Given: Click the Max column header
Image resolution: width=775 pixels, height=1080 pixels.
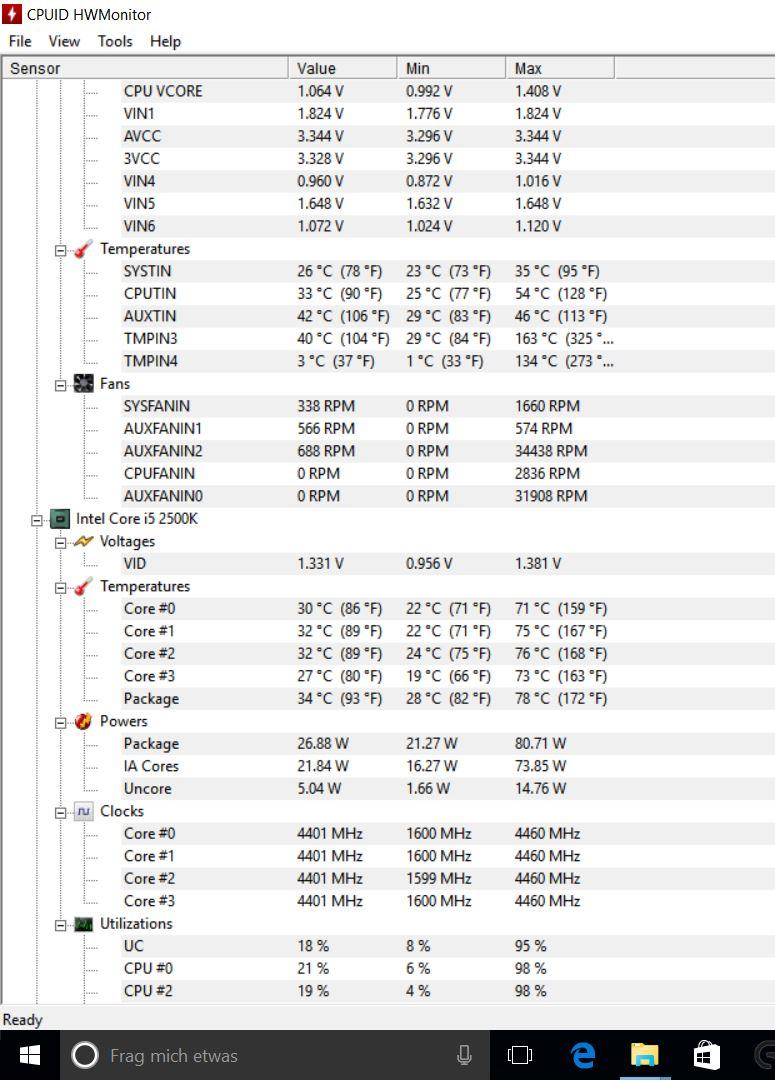Looking at the screenshot, I should click(x=560, y=68).
